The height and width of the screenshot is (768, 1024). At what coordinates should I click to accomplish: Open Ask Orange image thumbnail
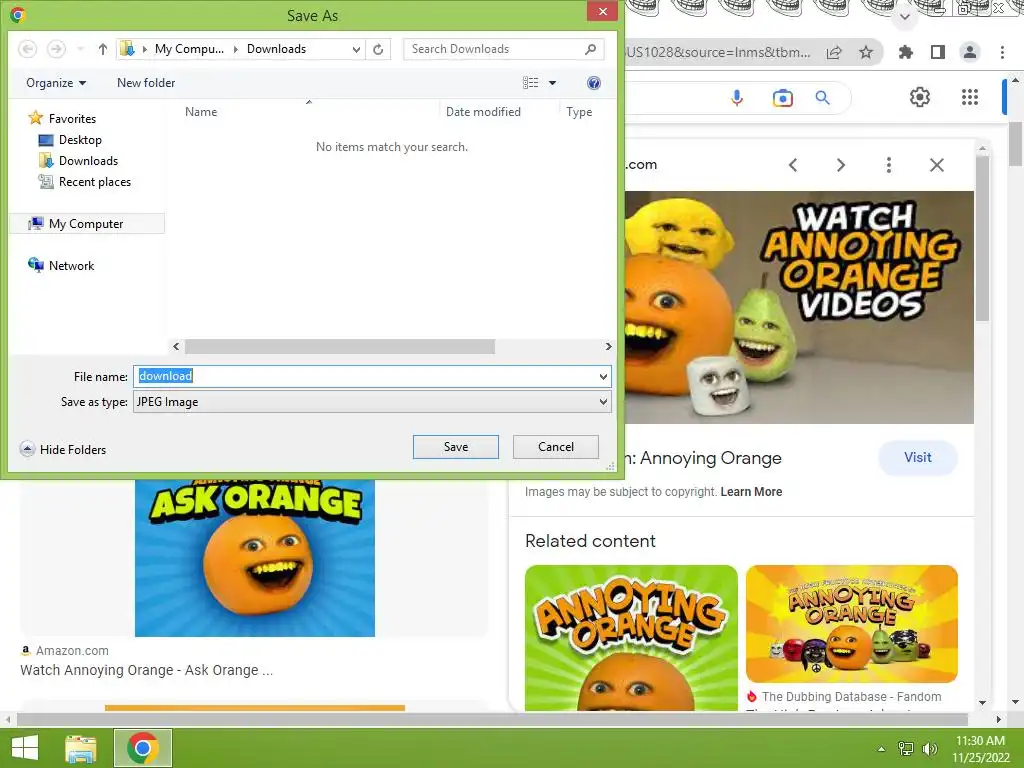(x=255, y=558)
